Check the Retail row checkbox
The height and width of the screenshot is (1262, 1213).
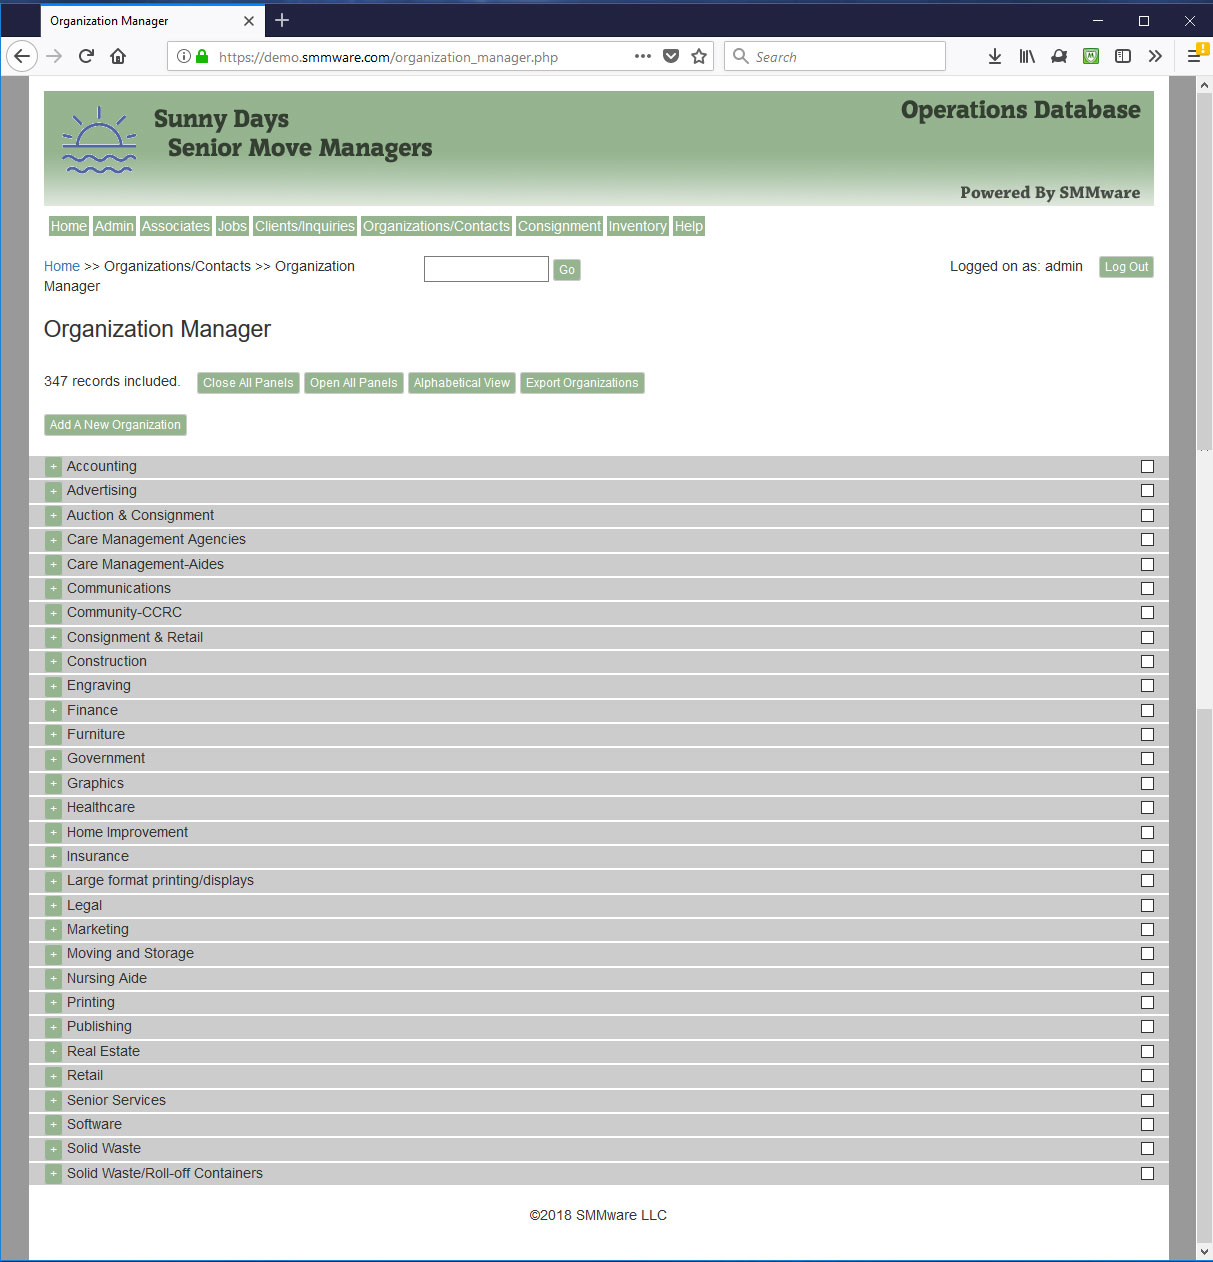(1147, 1076)
